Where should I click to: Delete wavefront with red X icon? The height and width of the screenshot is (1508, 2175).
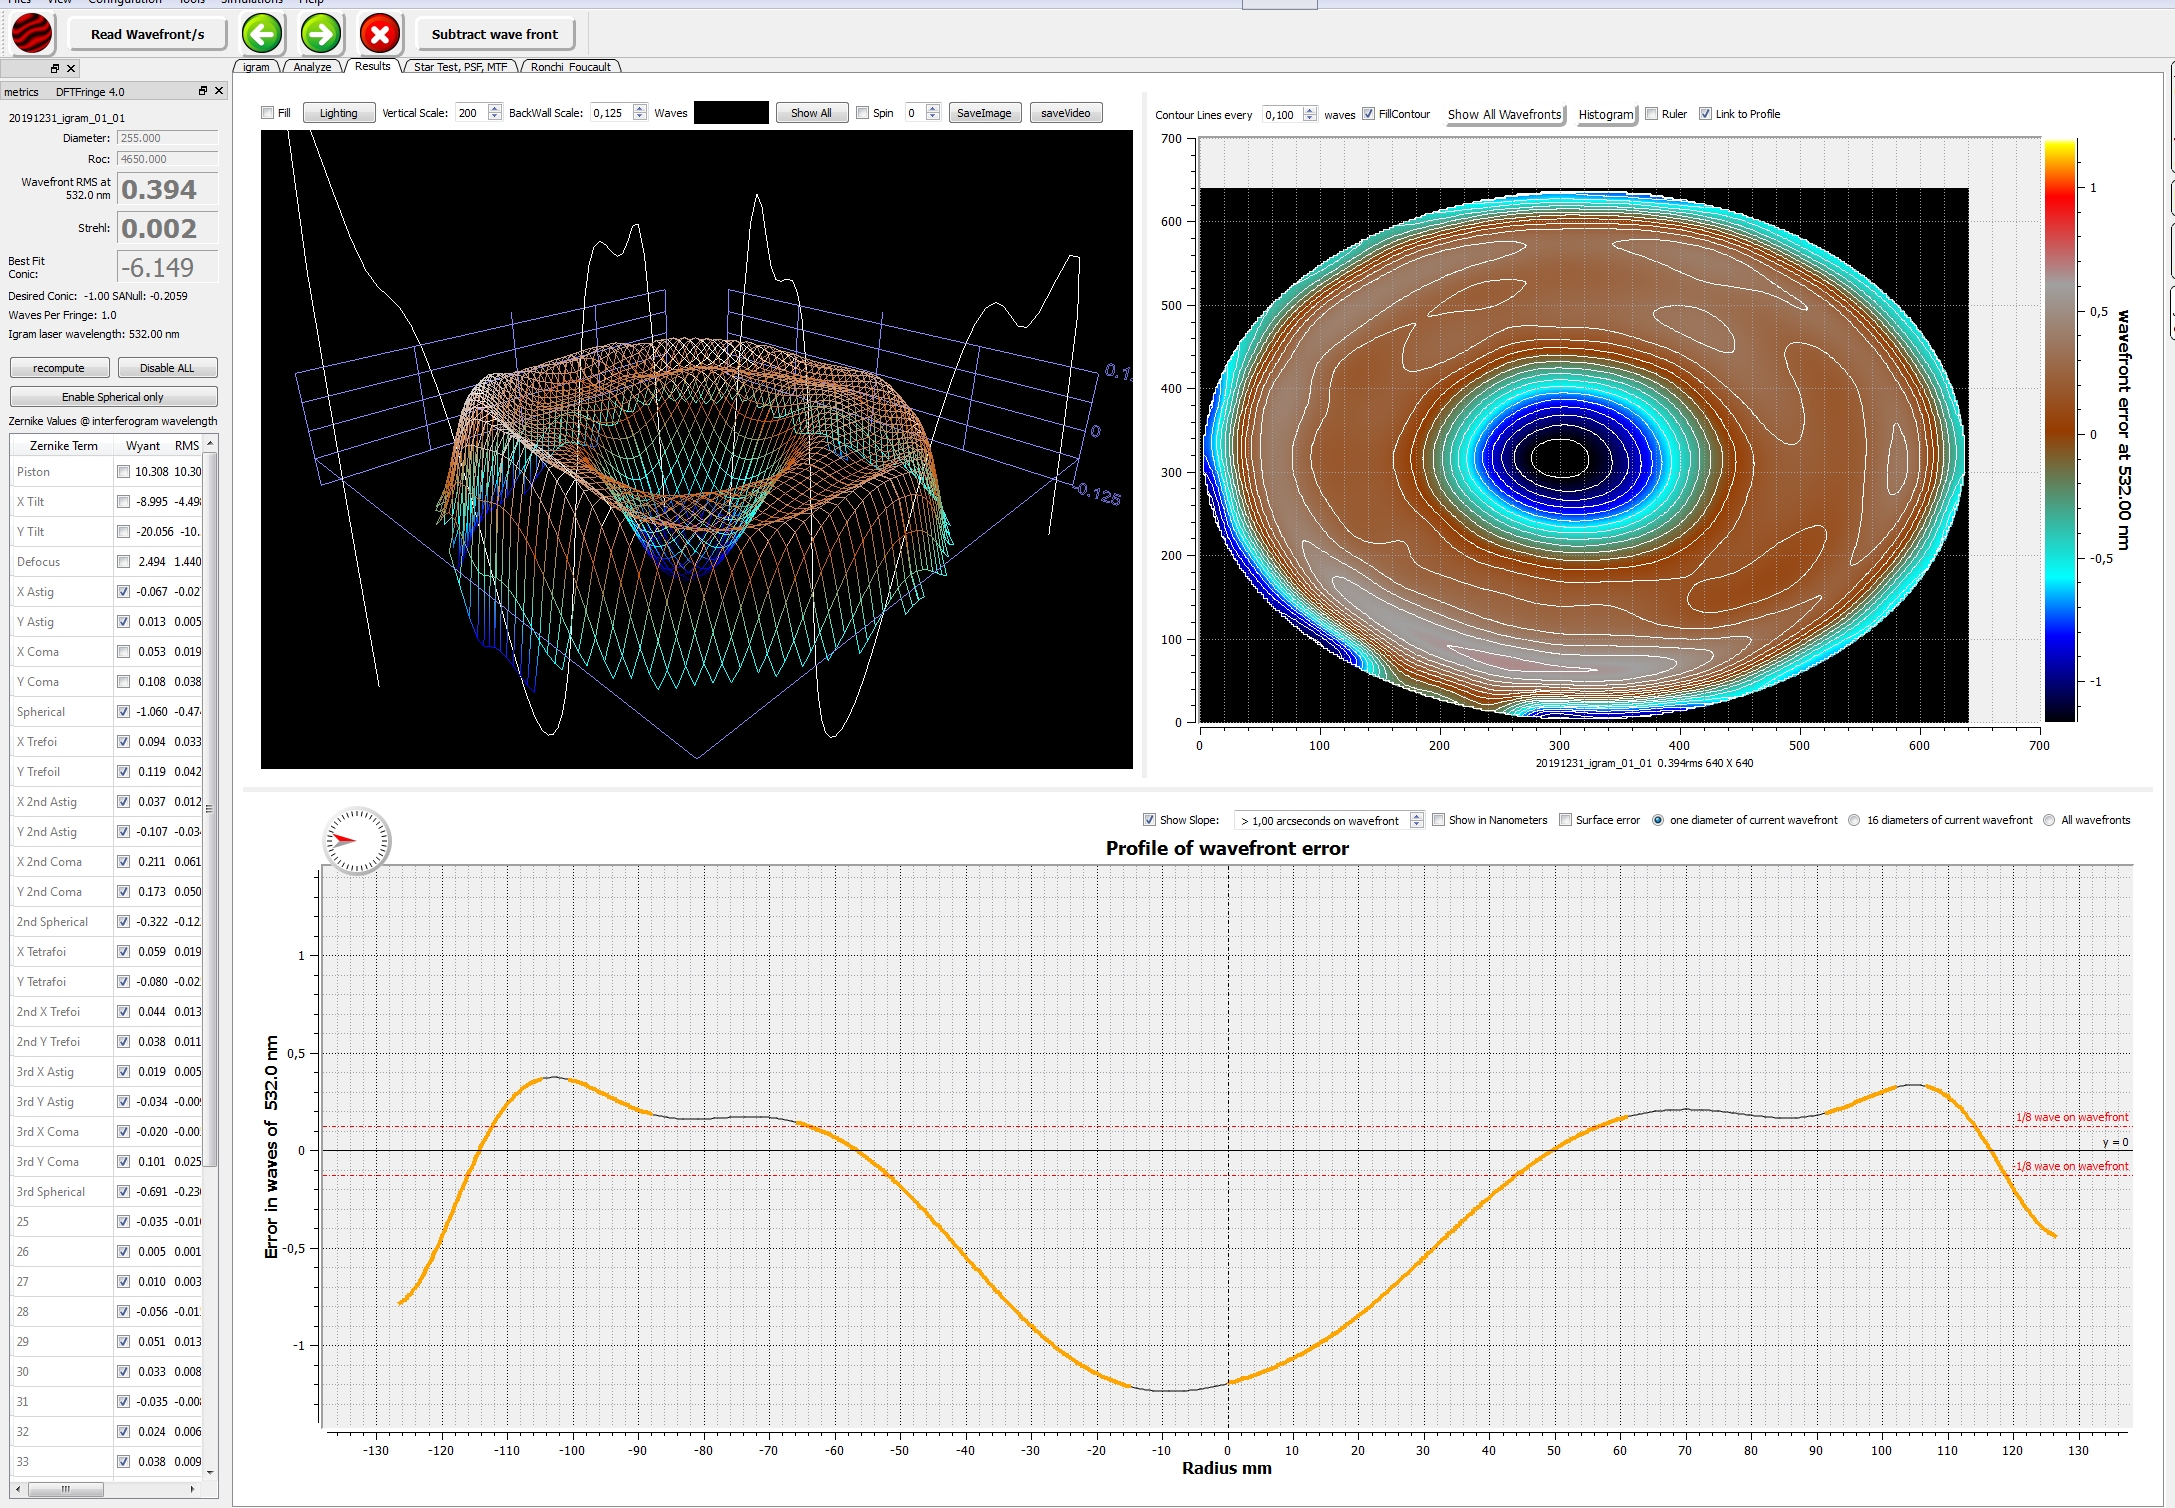point(379,34)
